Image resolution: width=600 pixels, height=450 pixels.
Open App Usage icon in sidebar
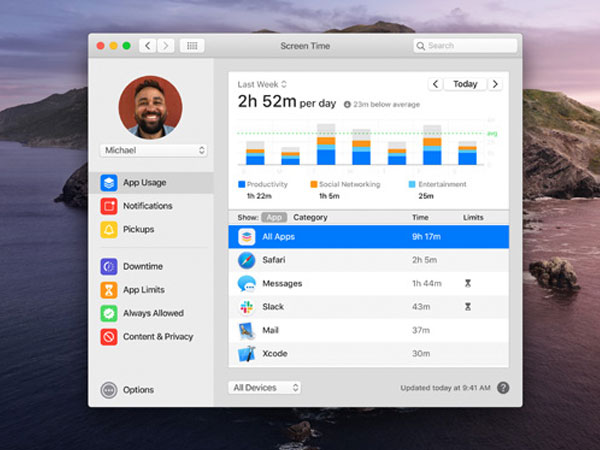109,183
